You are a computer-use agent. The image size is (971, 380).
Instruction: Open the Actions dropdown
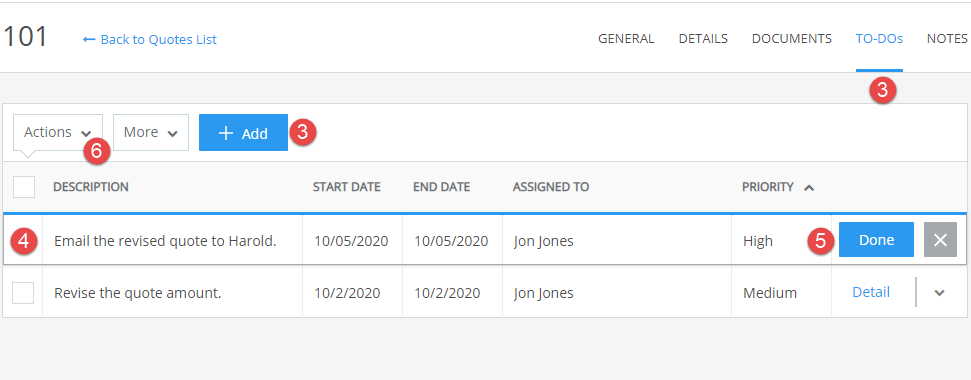click(x=58, y=132)
